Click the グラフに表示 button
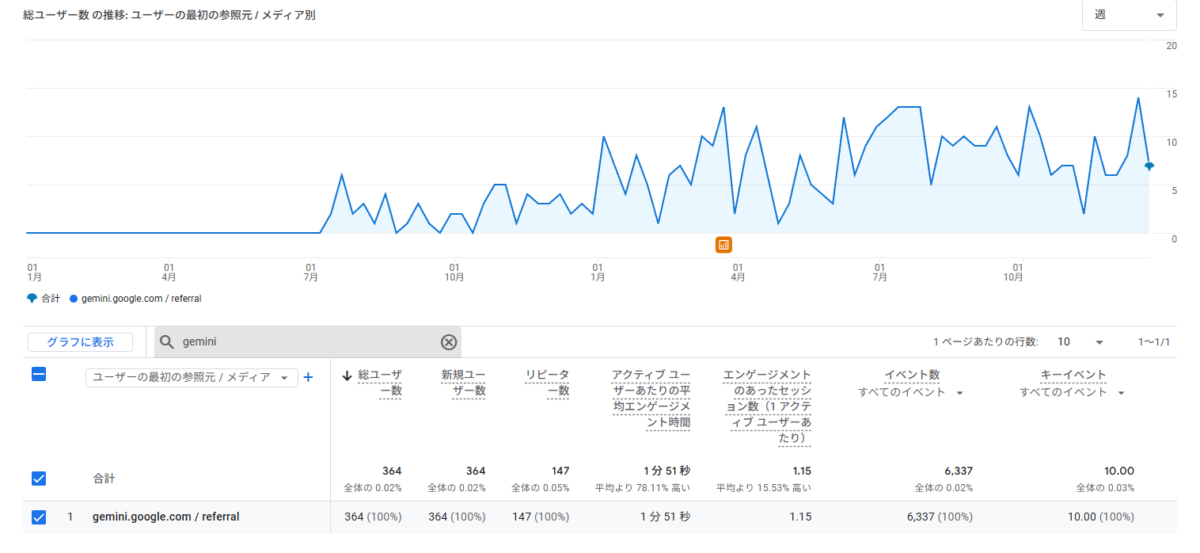1200x553 pixels. point(80,342)
